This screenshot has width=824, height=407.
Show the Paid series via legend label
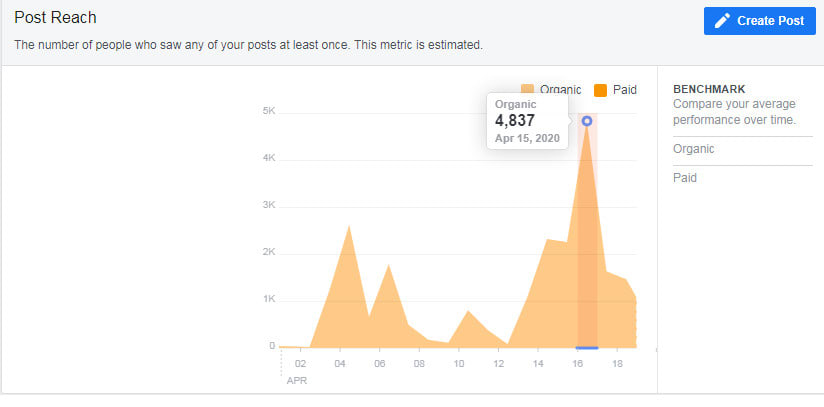(x=625, y=90)
